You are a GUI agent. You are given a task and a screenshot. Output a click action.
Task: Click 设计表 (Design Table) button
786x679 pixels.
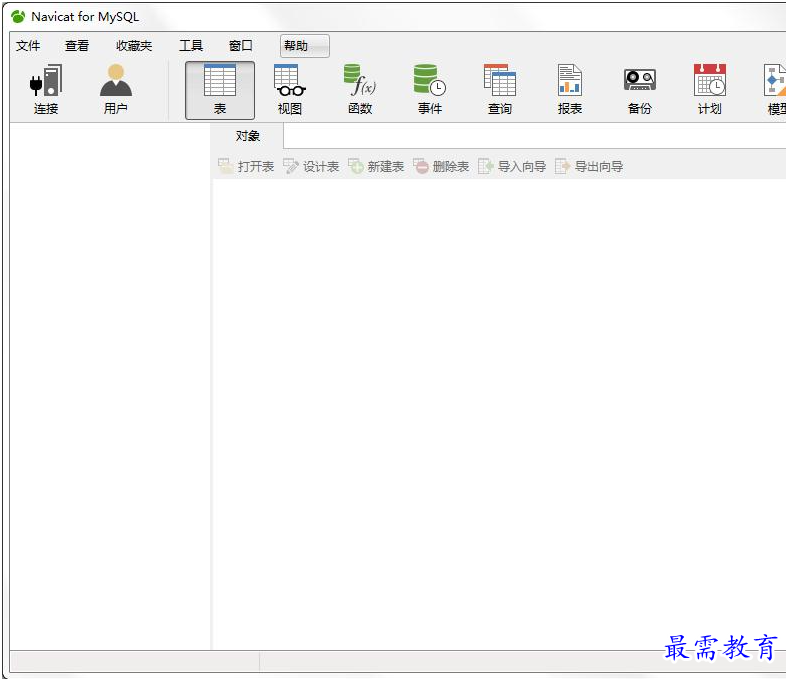311,166
